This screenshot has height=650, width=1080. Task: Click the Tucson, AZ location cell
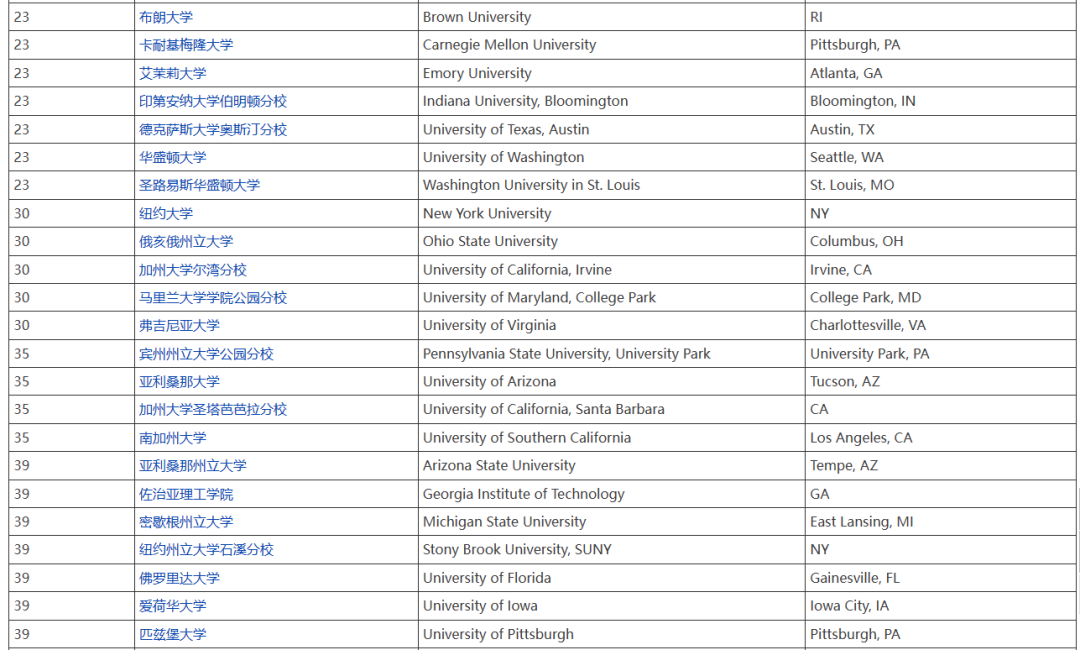(939, 381)
